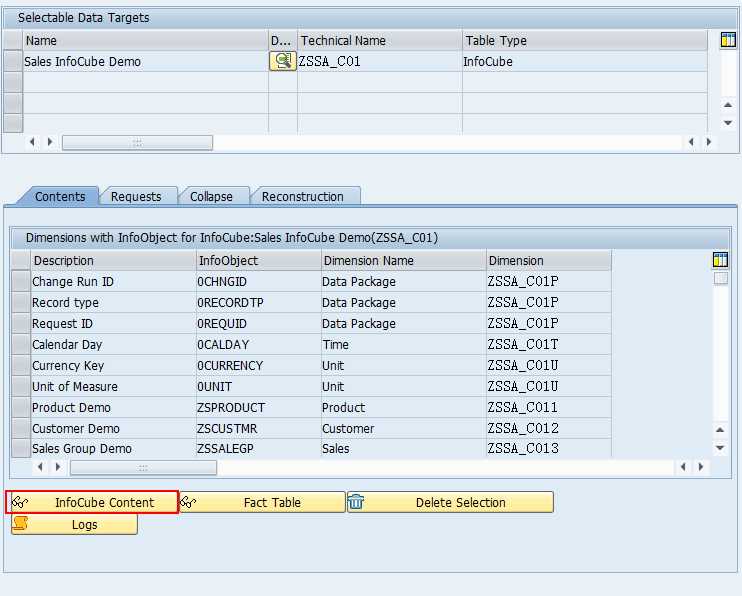Select the 0CALDAY InfoObject cell

(x=258, y=344)
